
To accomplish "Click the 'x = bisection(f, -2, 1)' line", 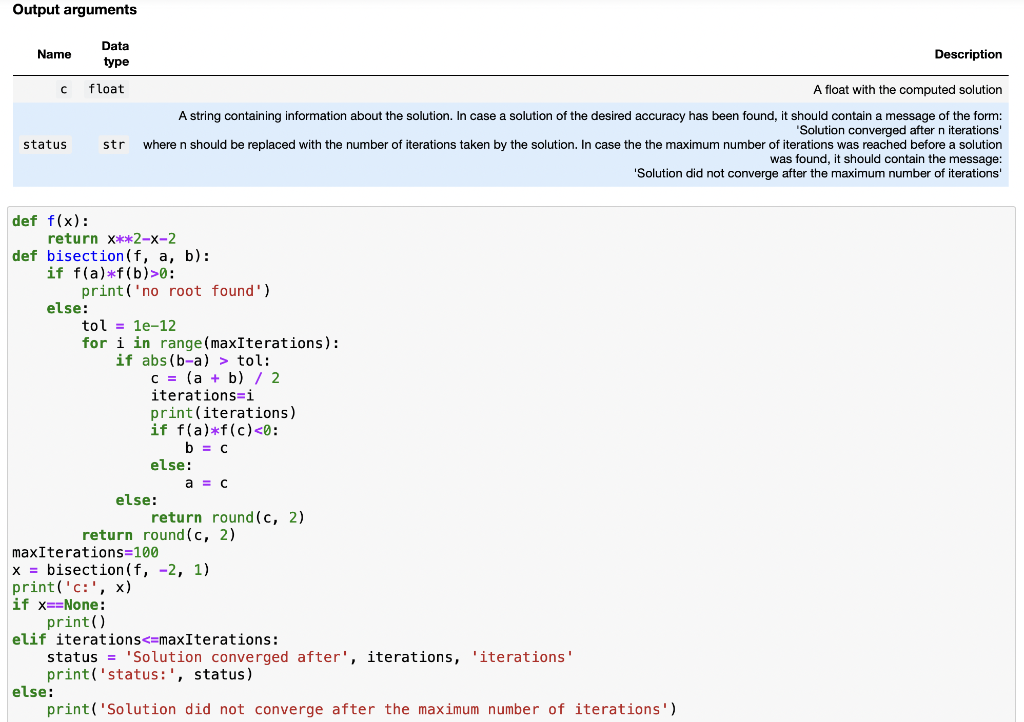I will pos(111,570).
